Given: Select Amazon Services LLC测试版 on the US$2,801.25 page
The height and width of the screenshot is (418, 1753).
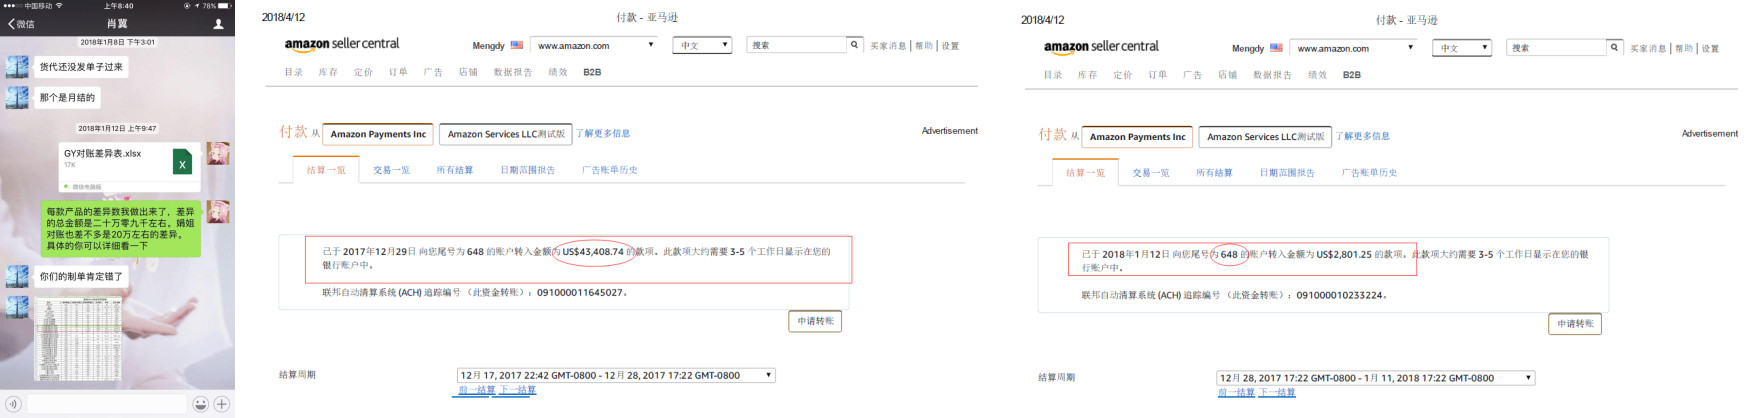Looking at the screenshot, I should pos(1265,137).
